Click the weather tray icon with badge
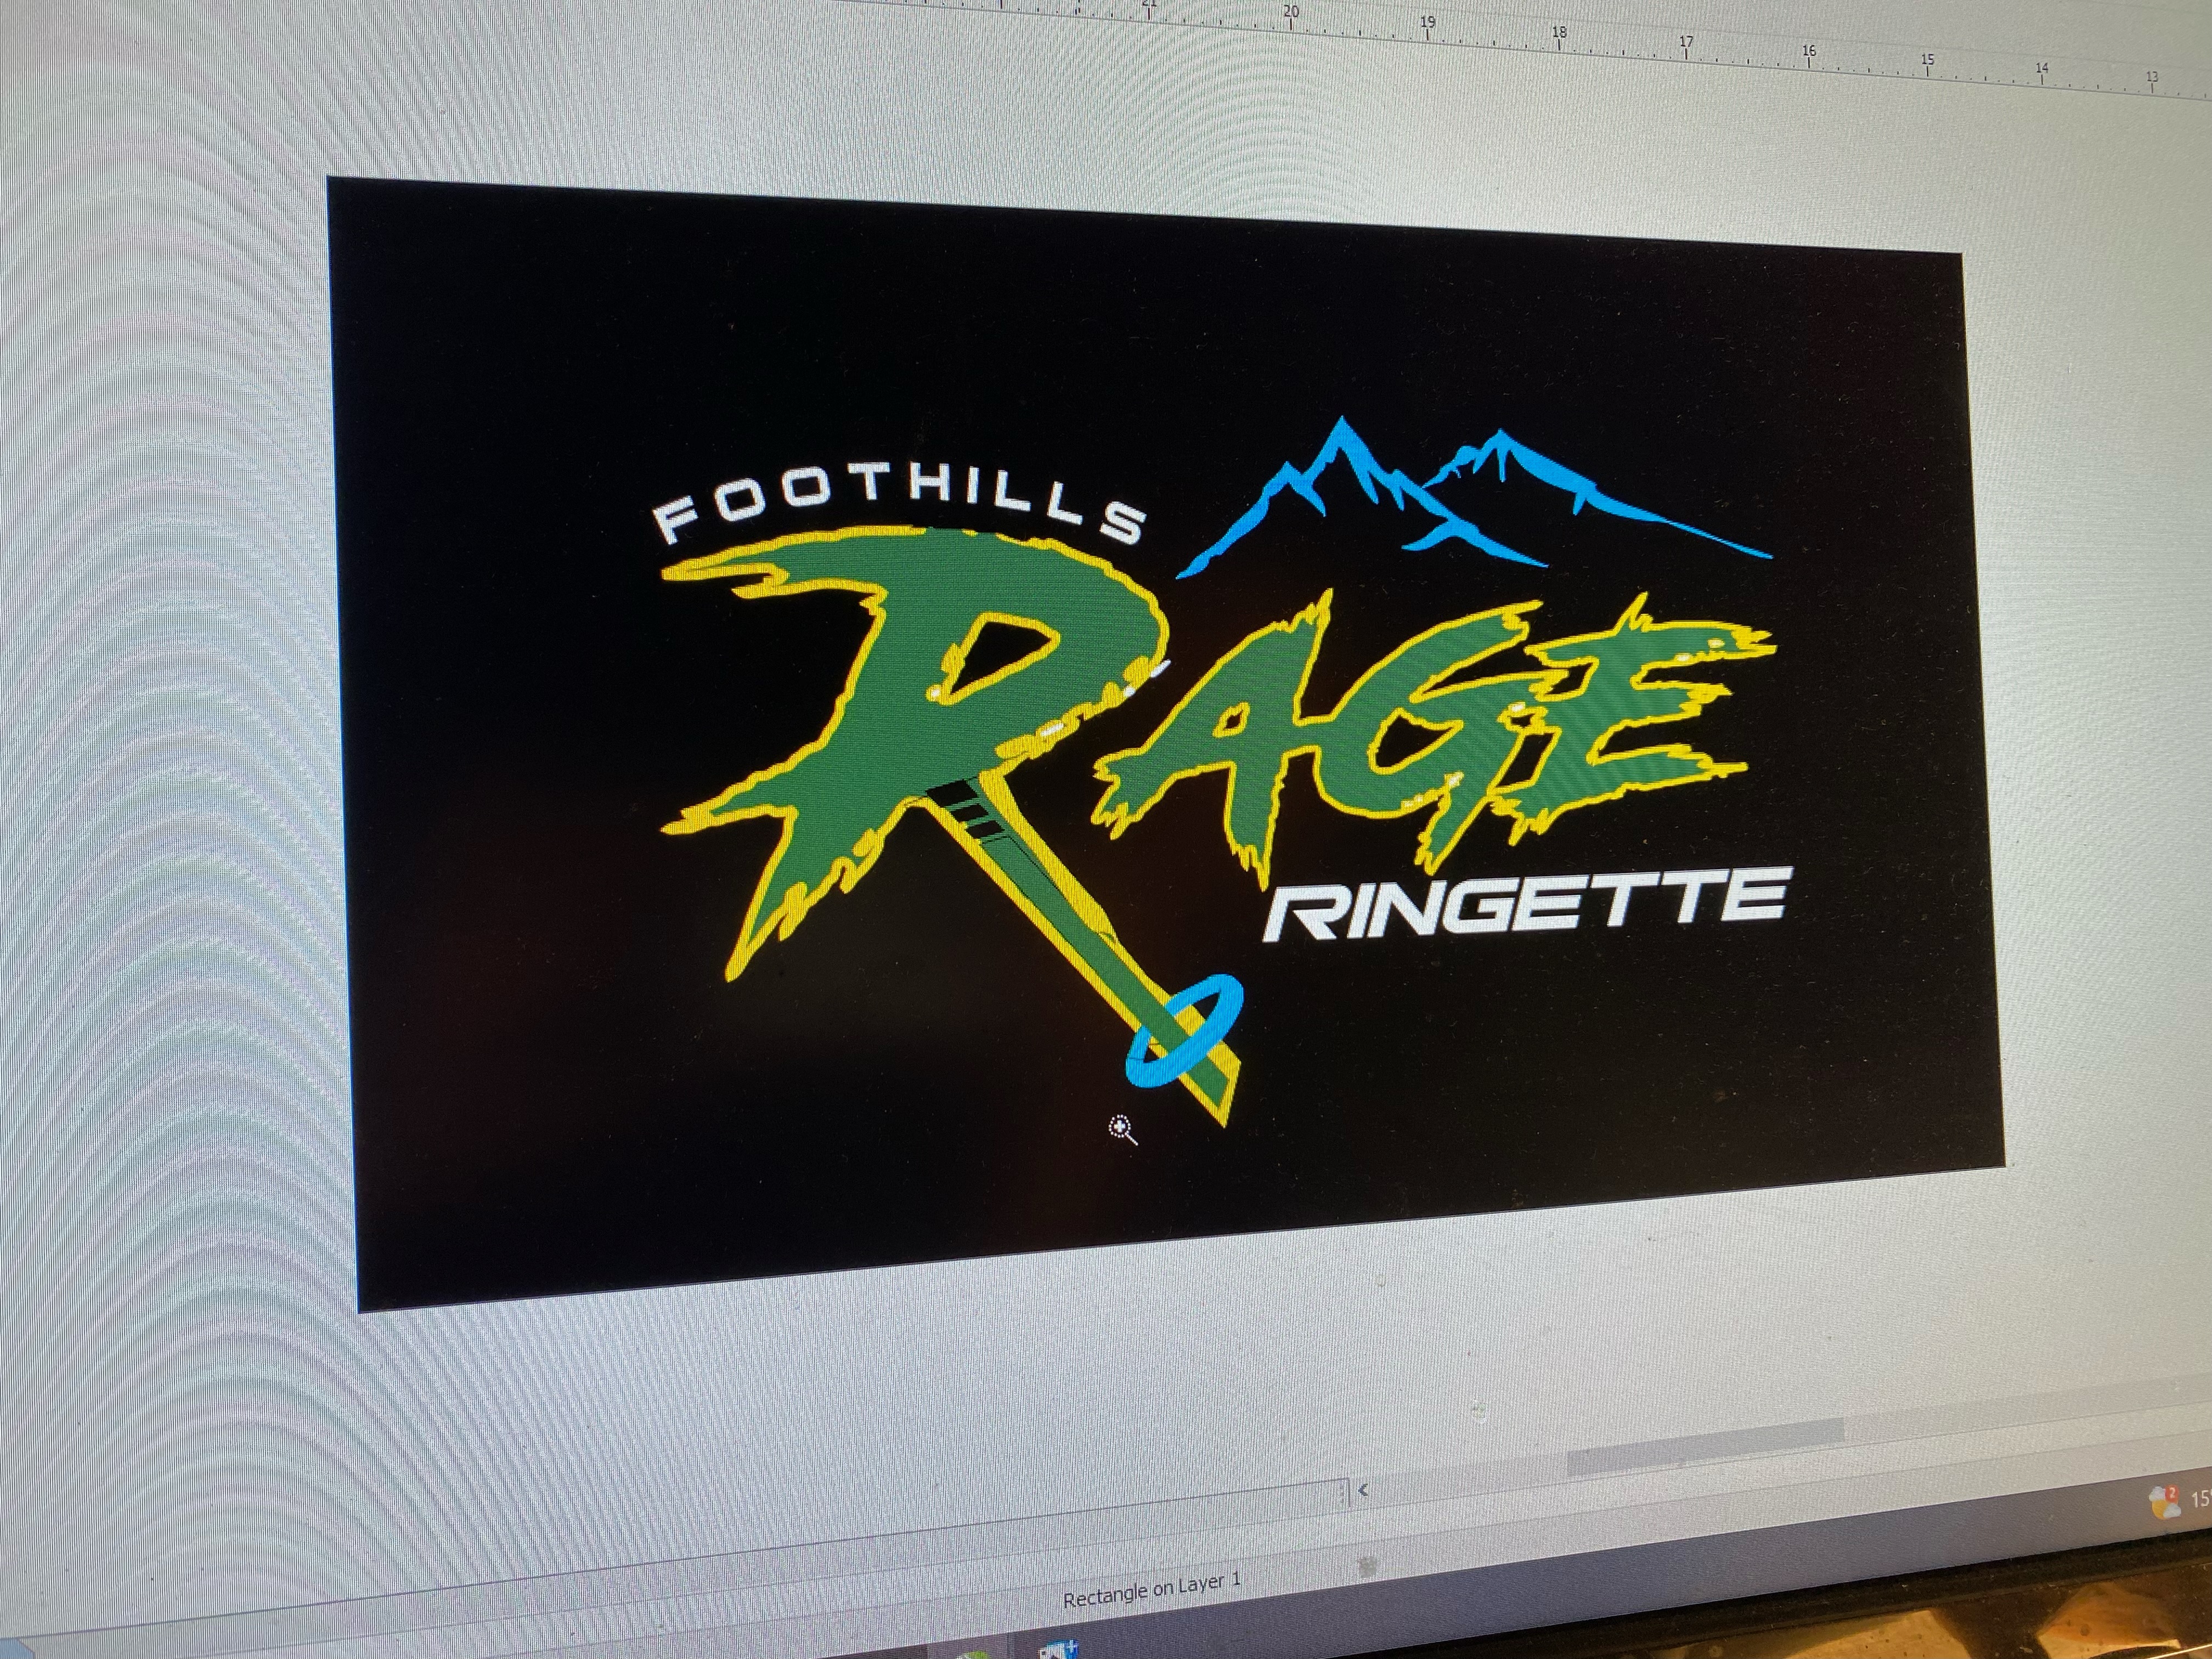The width and height of the screenshot is (2212, 1659). pyautogui.click(x=2164, y=1502)
